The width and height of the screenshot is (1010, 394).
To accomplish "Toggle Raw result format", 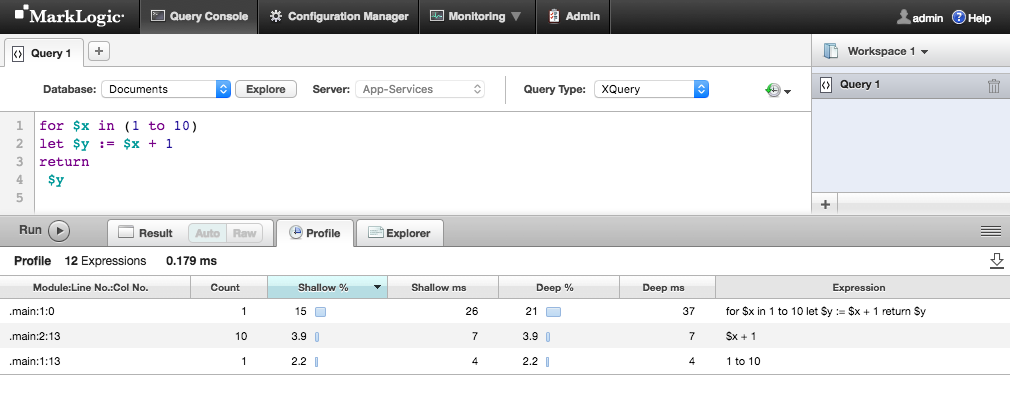I will [x=244, y=233].
